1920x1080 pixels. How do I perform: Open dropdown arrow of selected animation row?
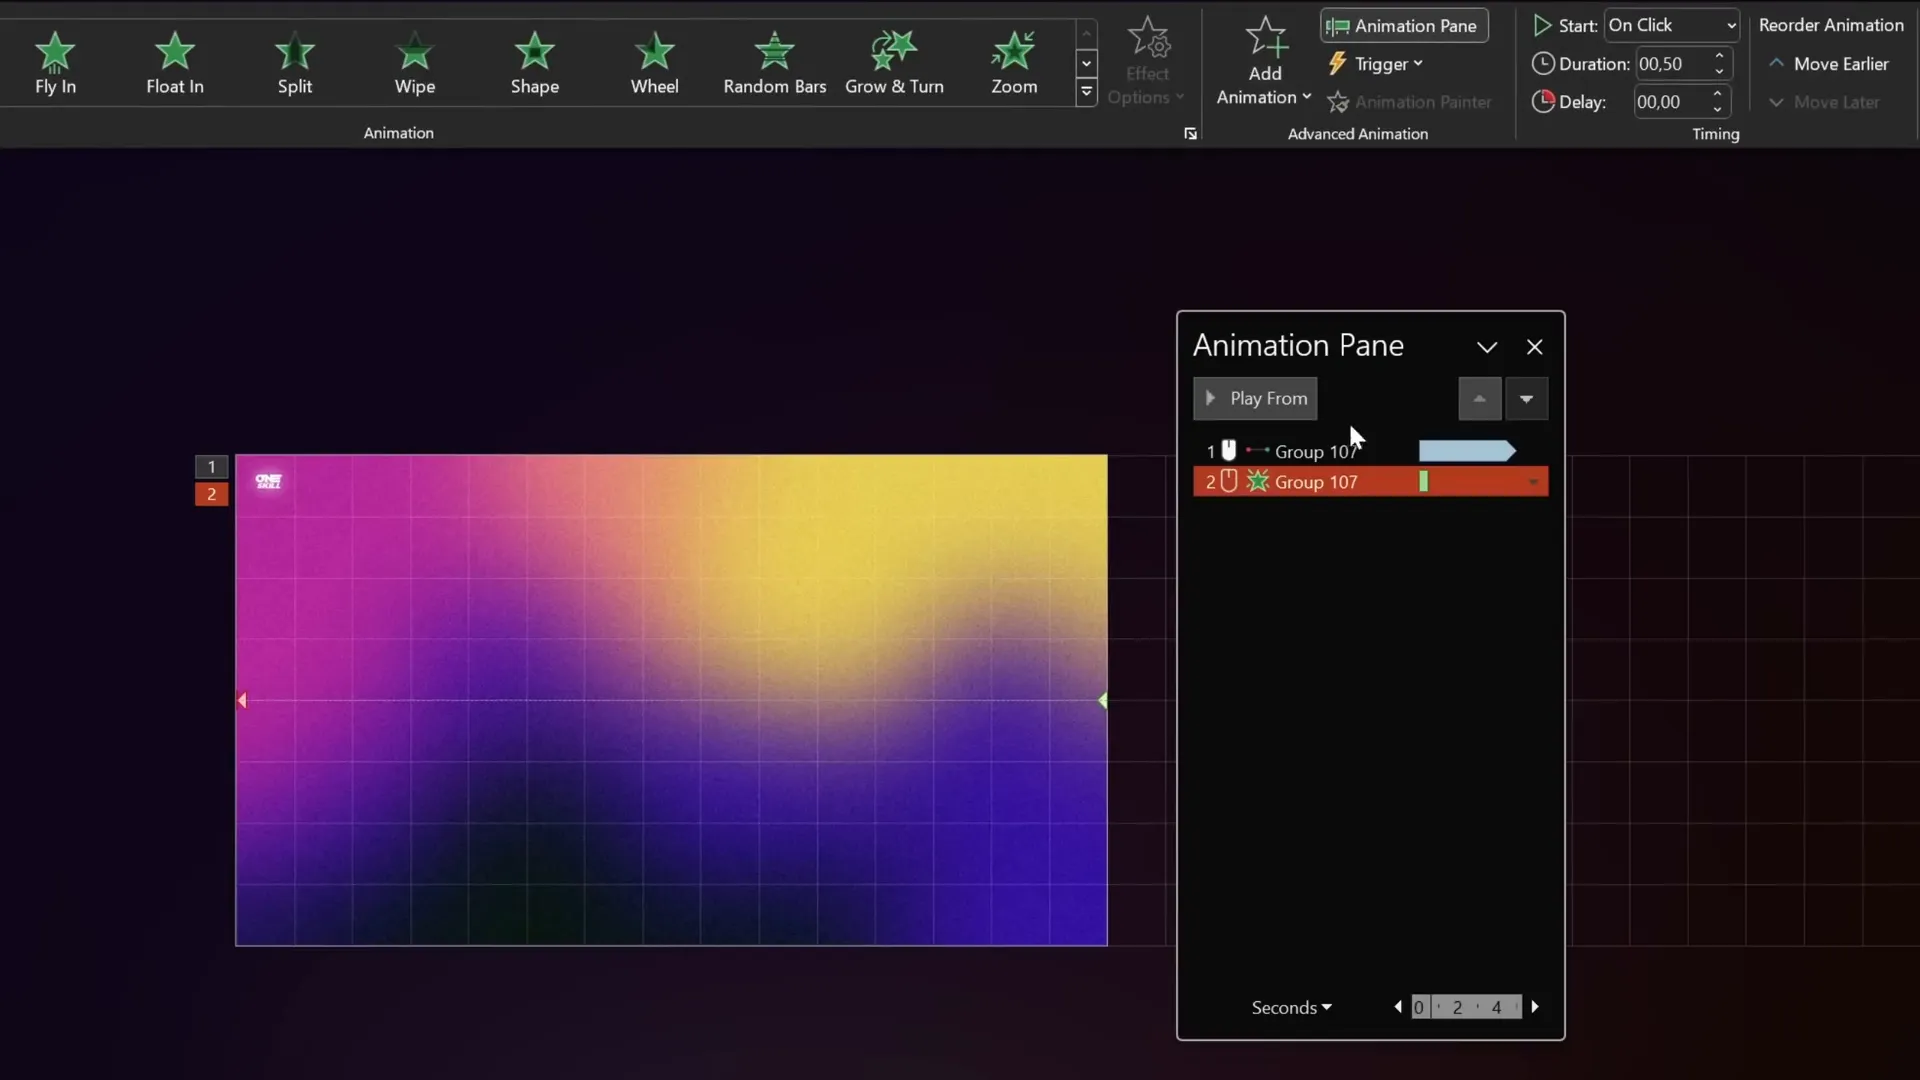coord(1533,482)
